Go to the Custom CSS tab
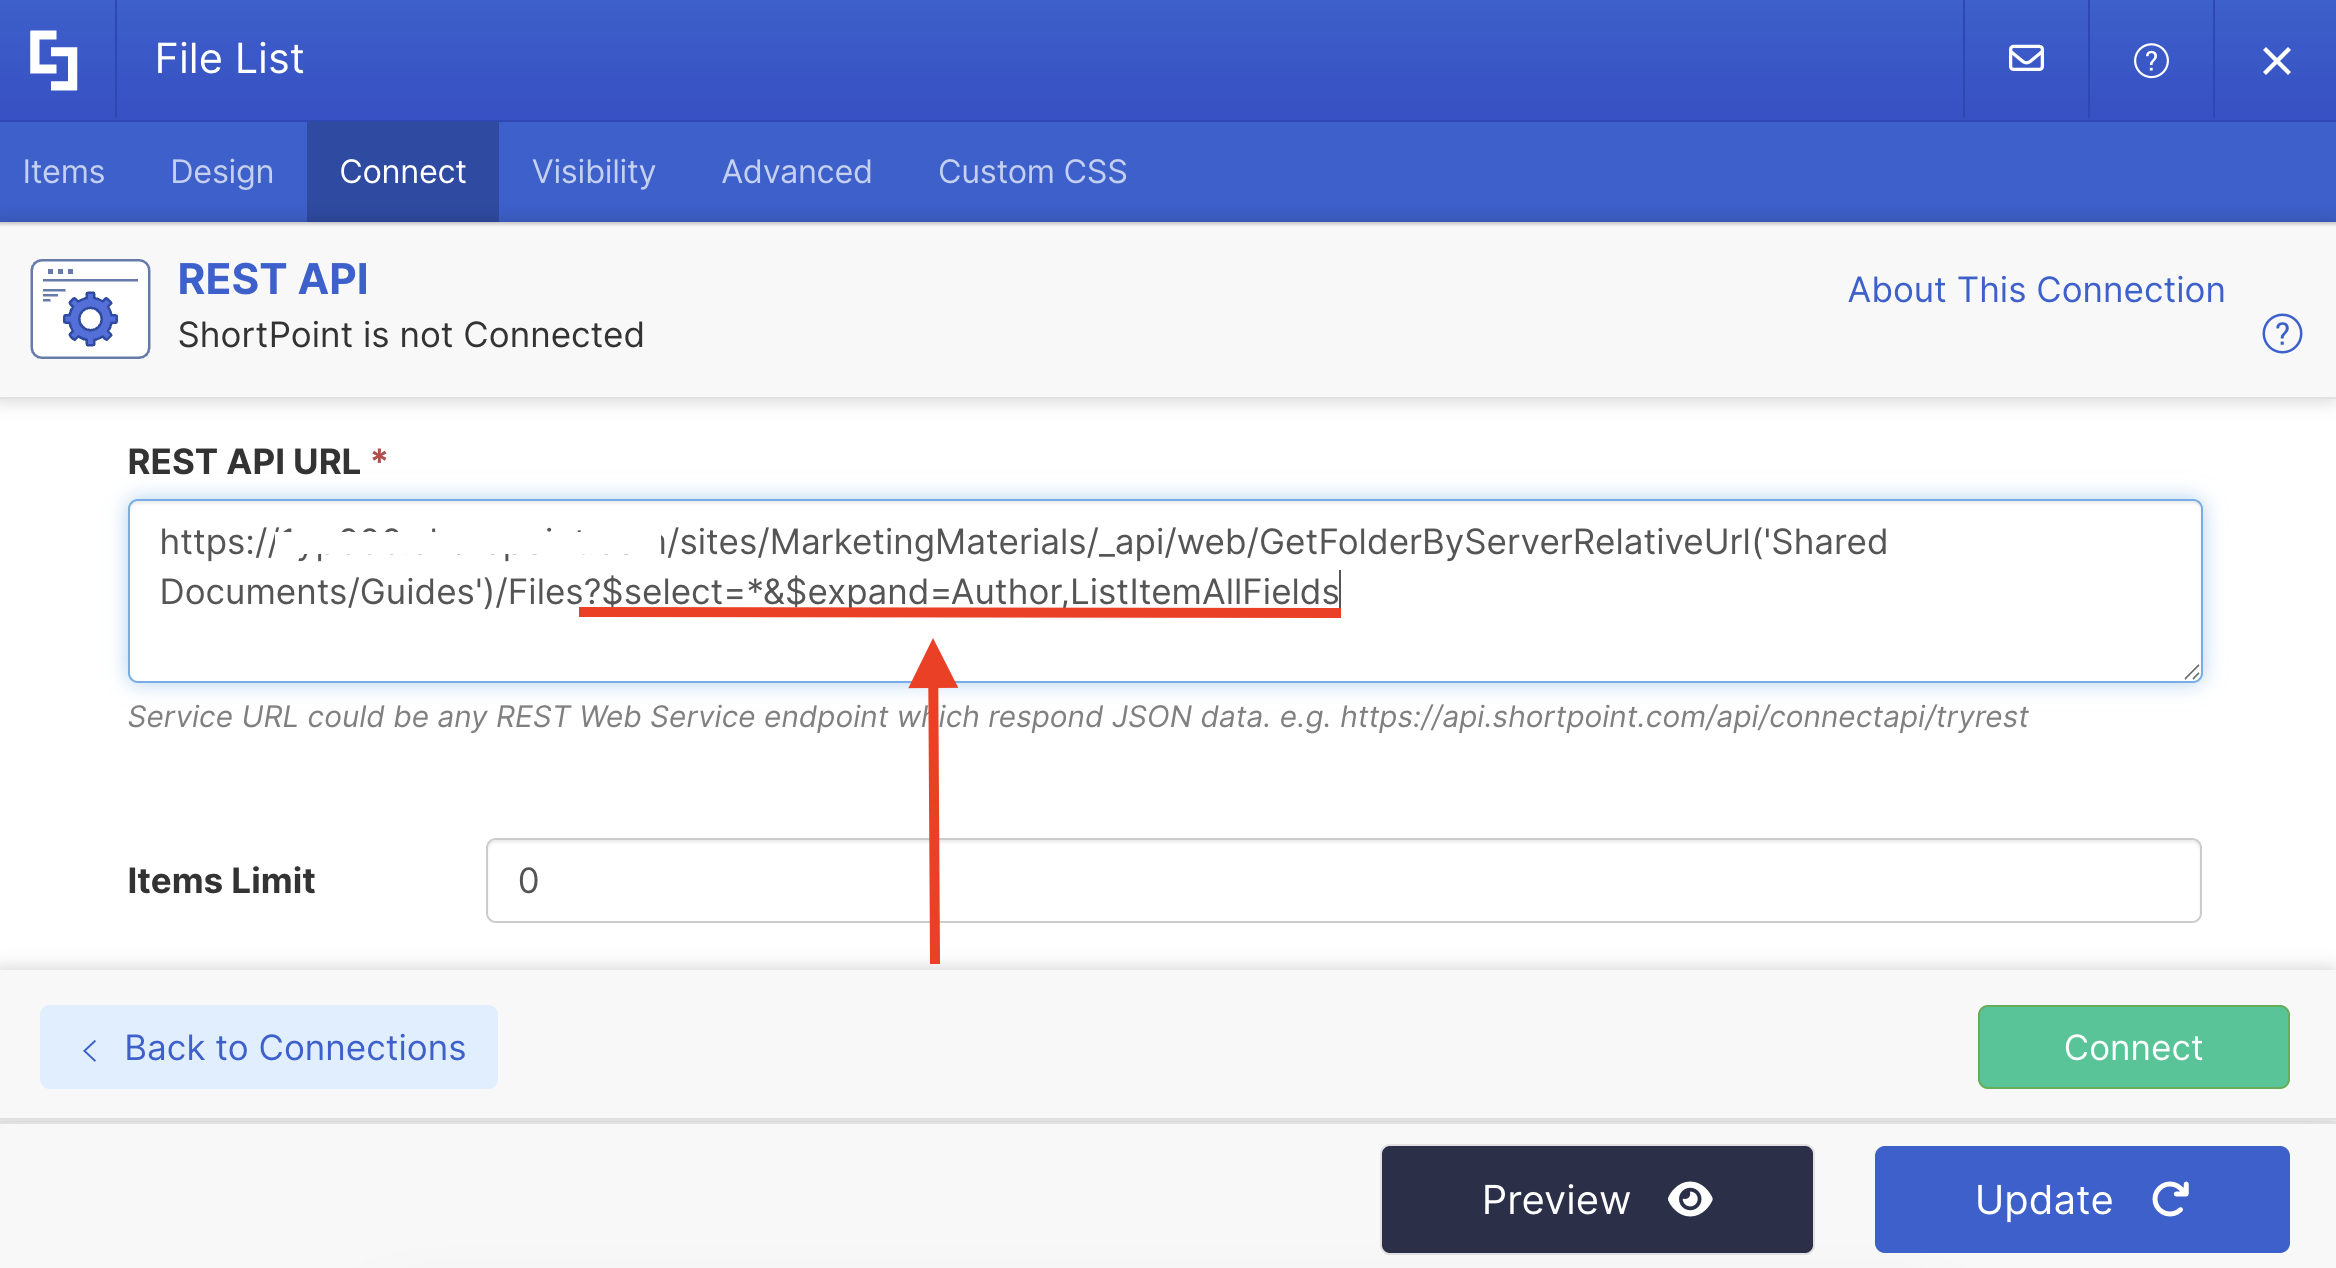The width and height of the screenshot is (2336, 1268). [x=1032, y=172]
